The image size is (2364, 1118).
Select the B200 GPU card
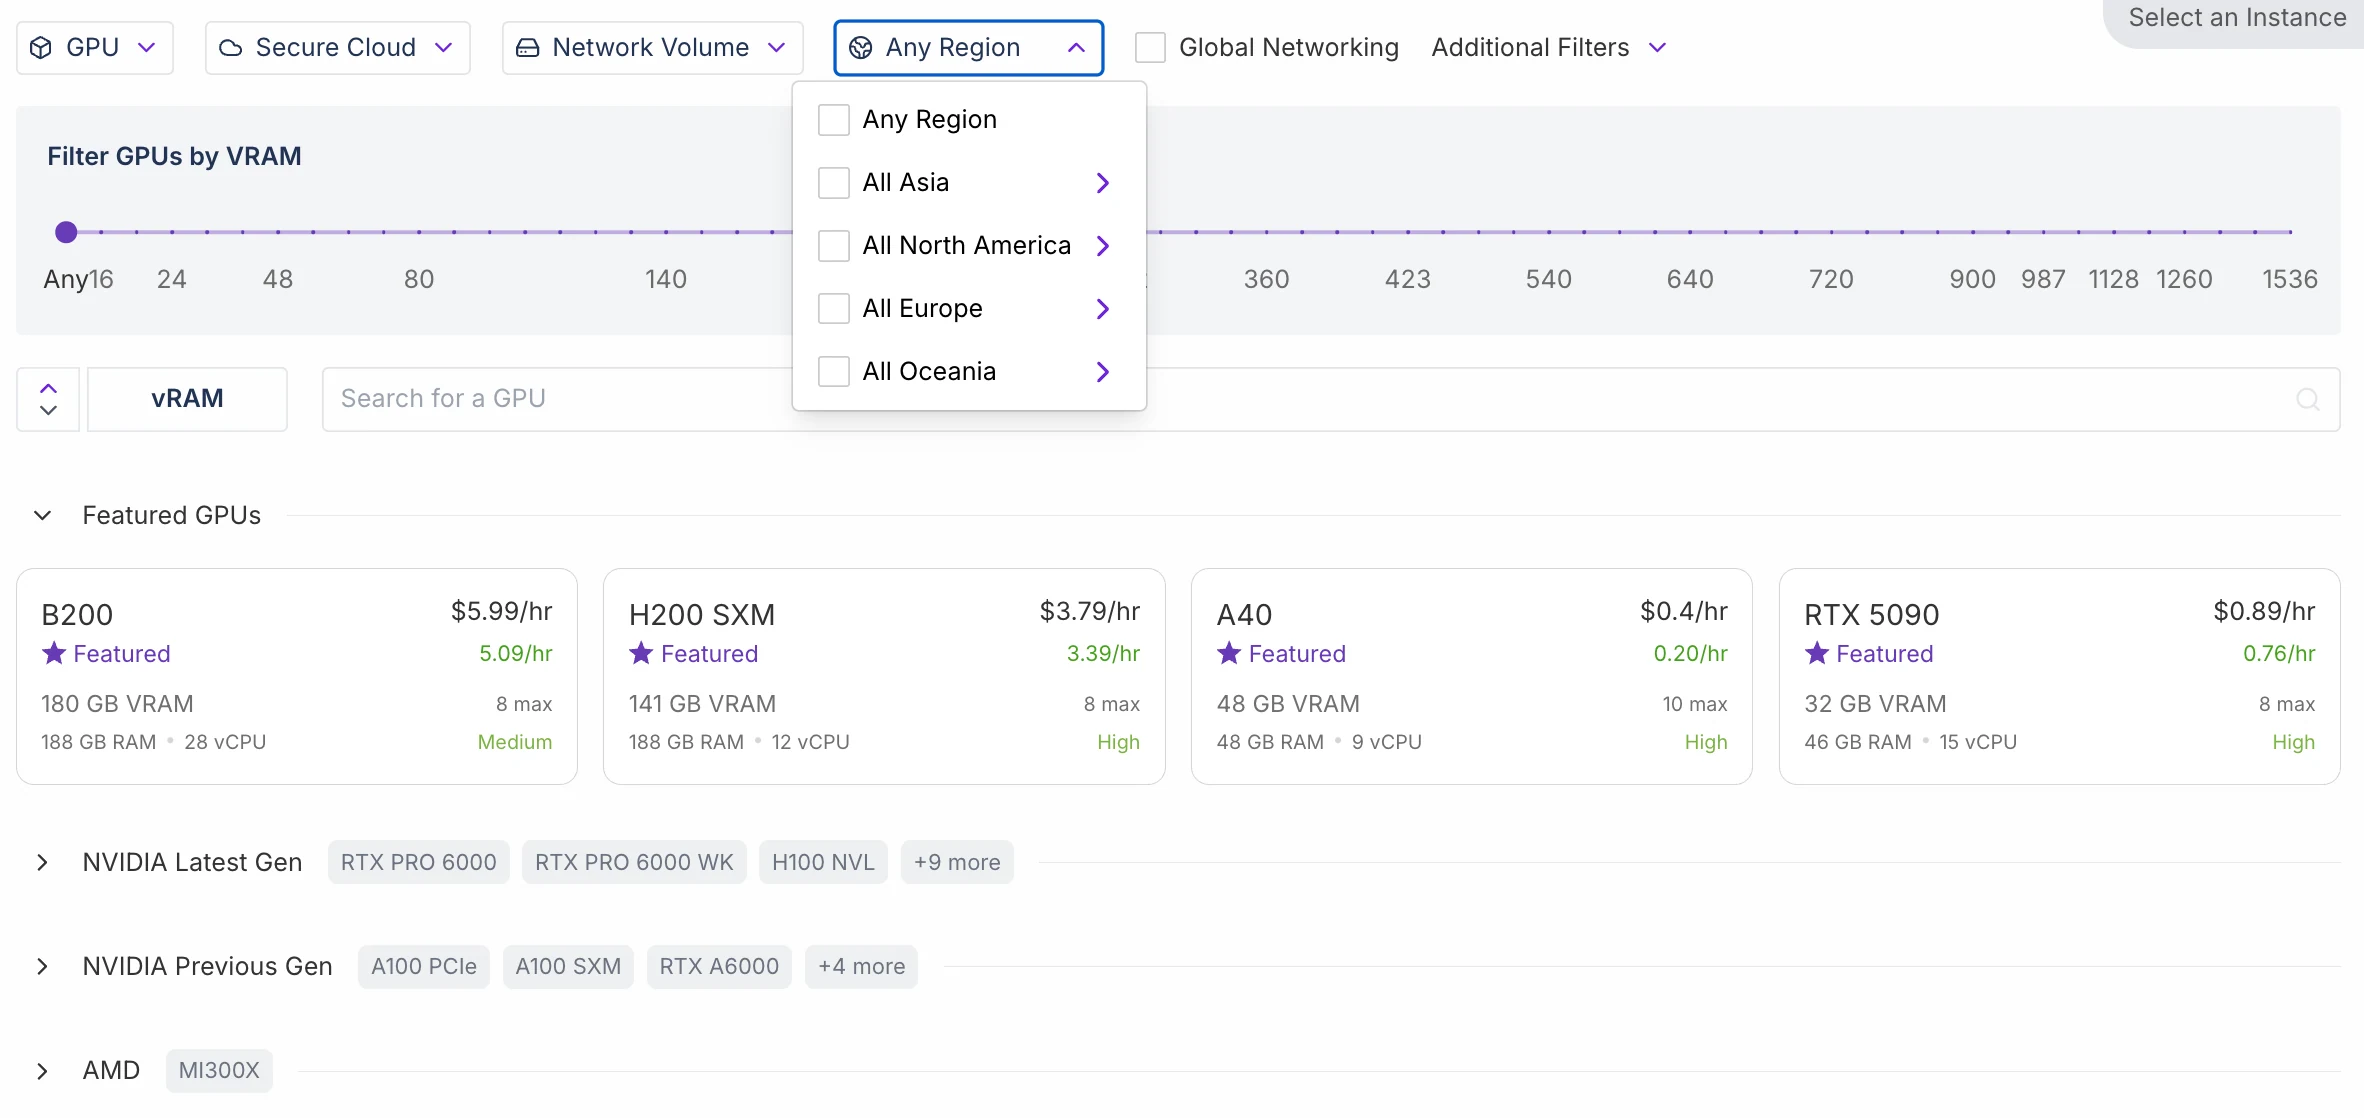pos(297,677)
